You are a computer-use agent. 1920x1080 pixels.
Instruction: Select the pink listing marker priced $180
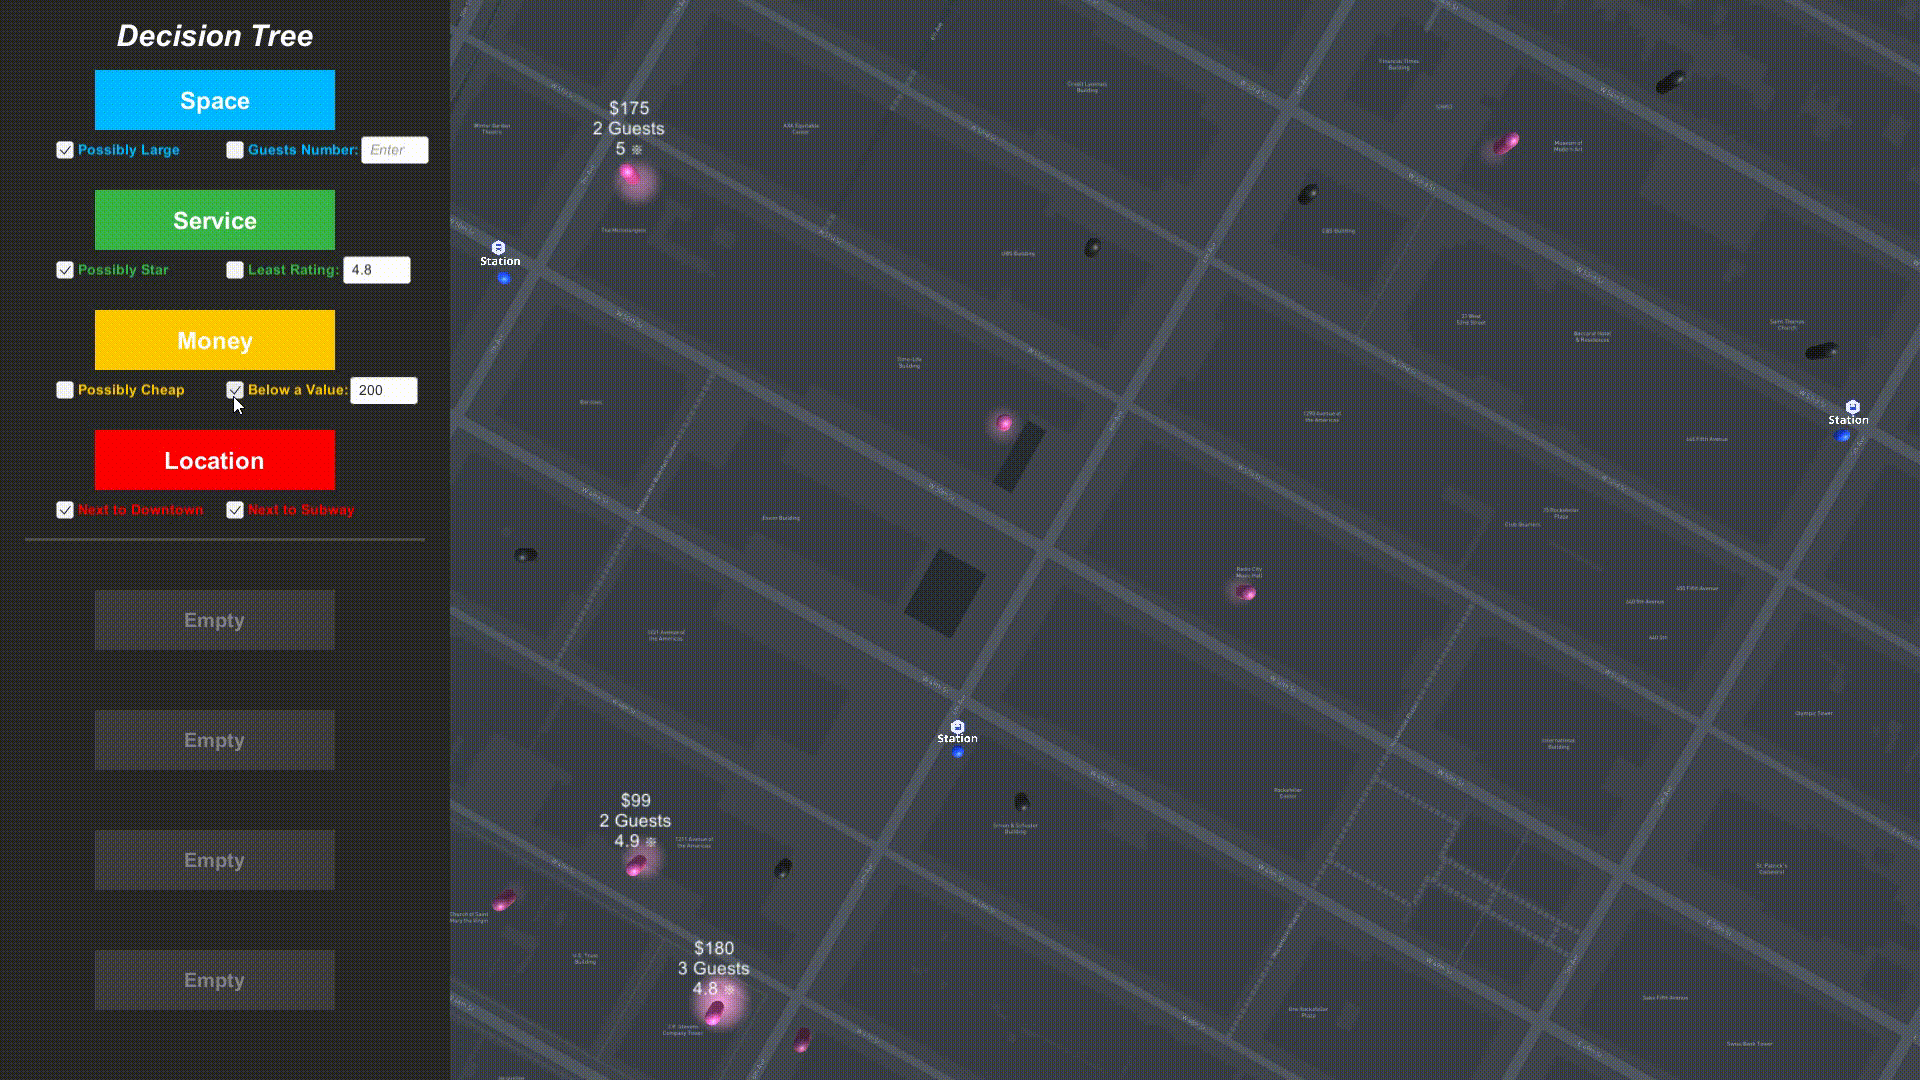point(714,1012)
